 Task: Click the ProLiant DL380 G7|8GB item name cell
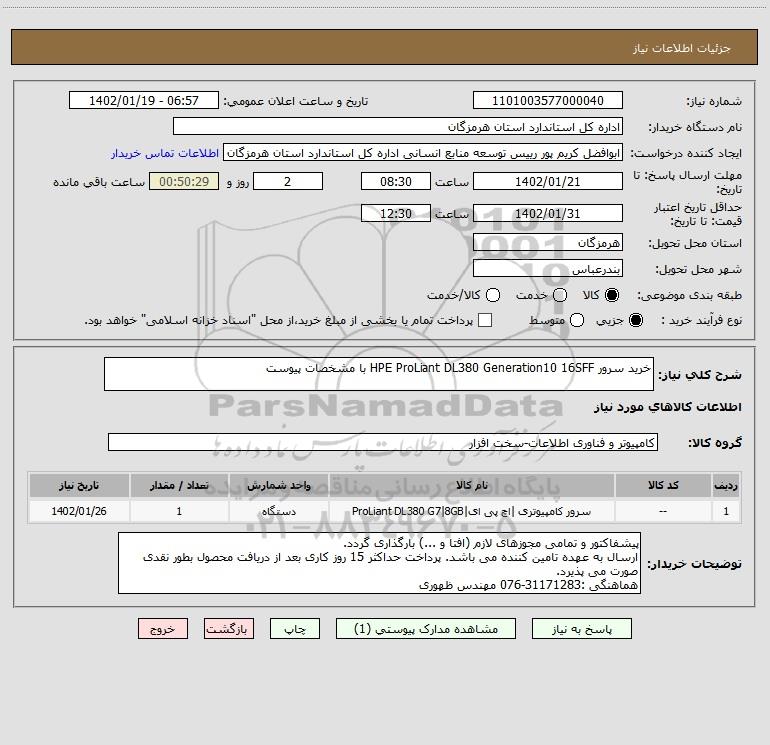pyautogui.click(x=471, y=511)
